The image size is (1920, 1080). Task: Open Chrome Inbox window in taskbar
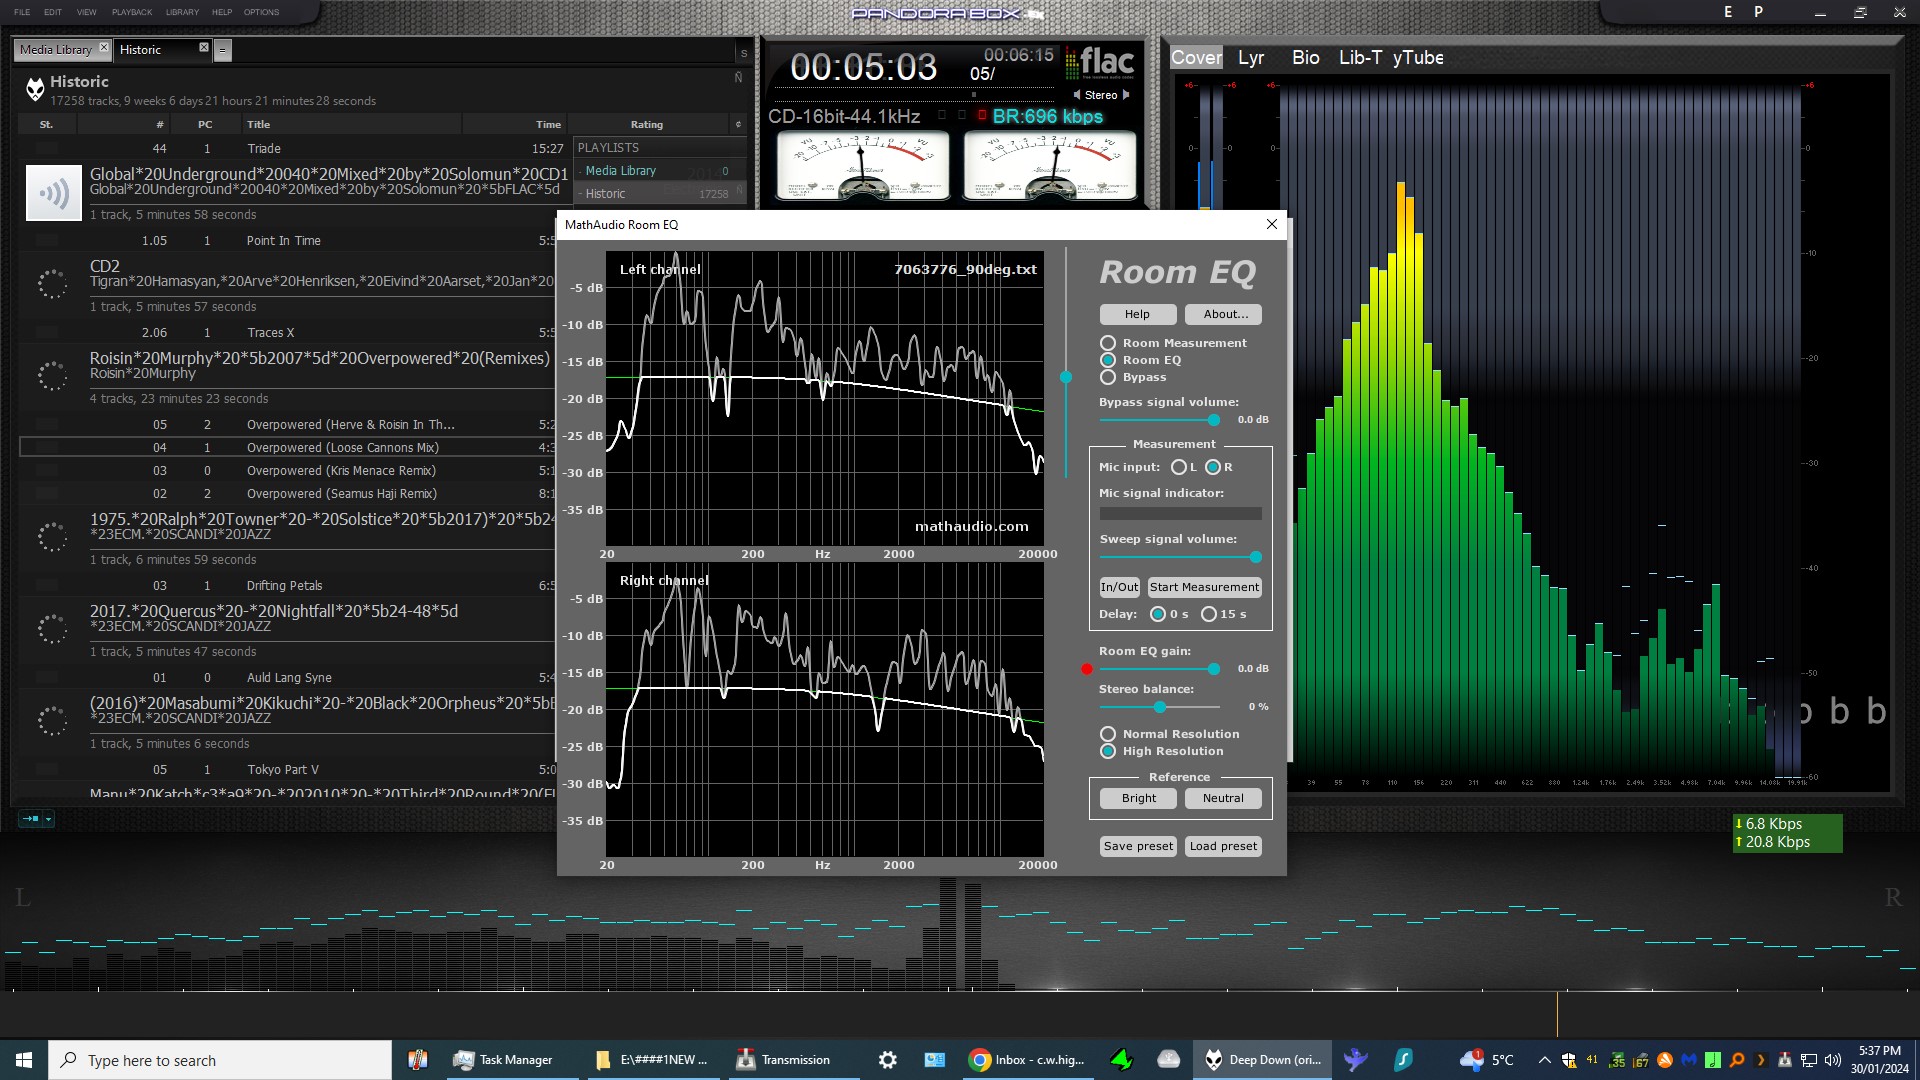click(1027, 1060)
